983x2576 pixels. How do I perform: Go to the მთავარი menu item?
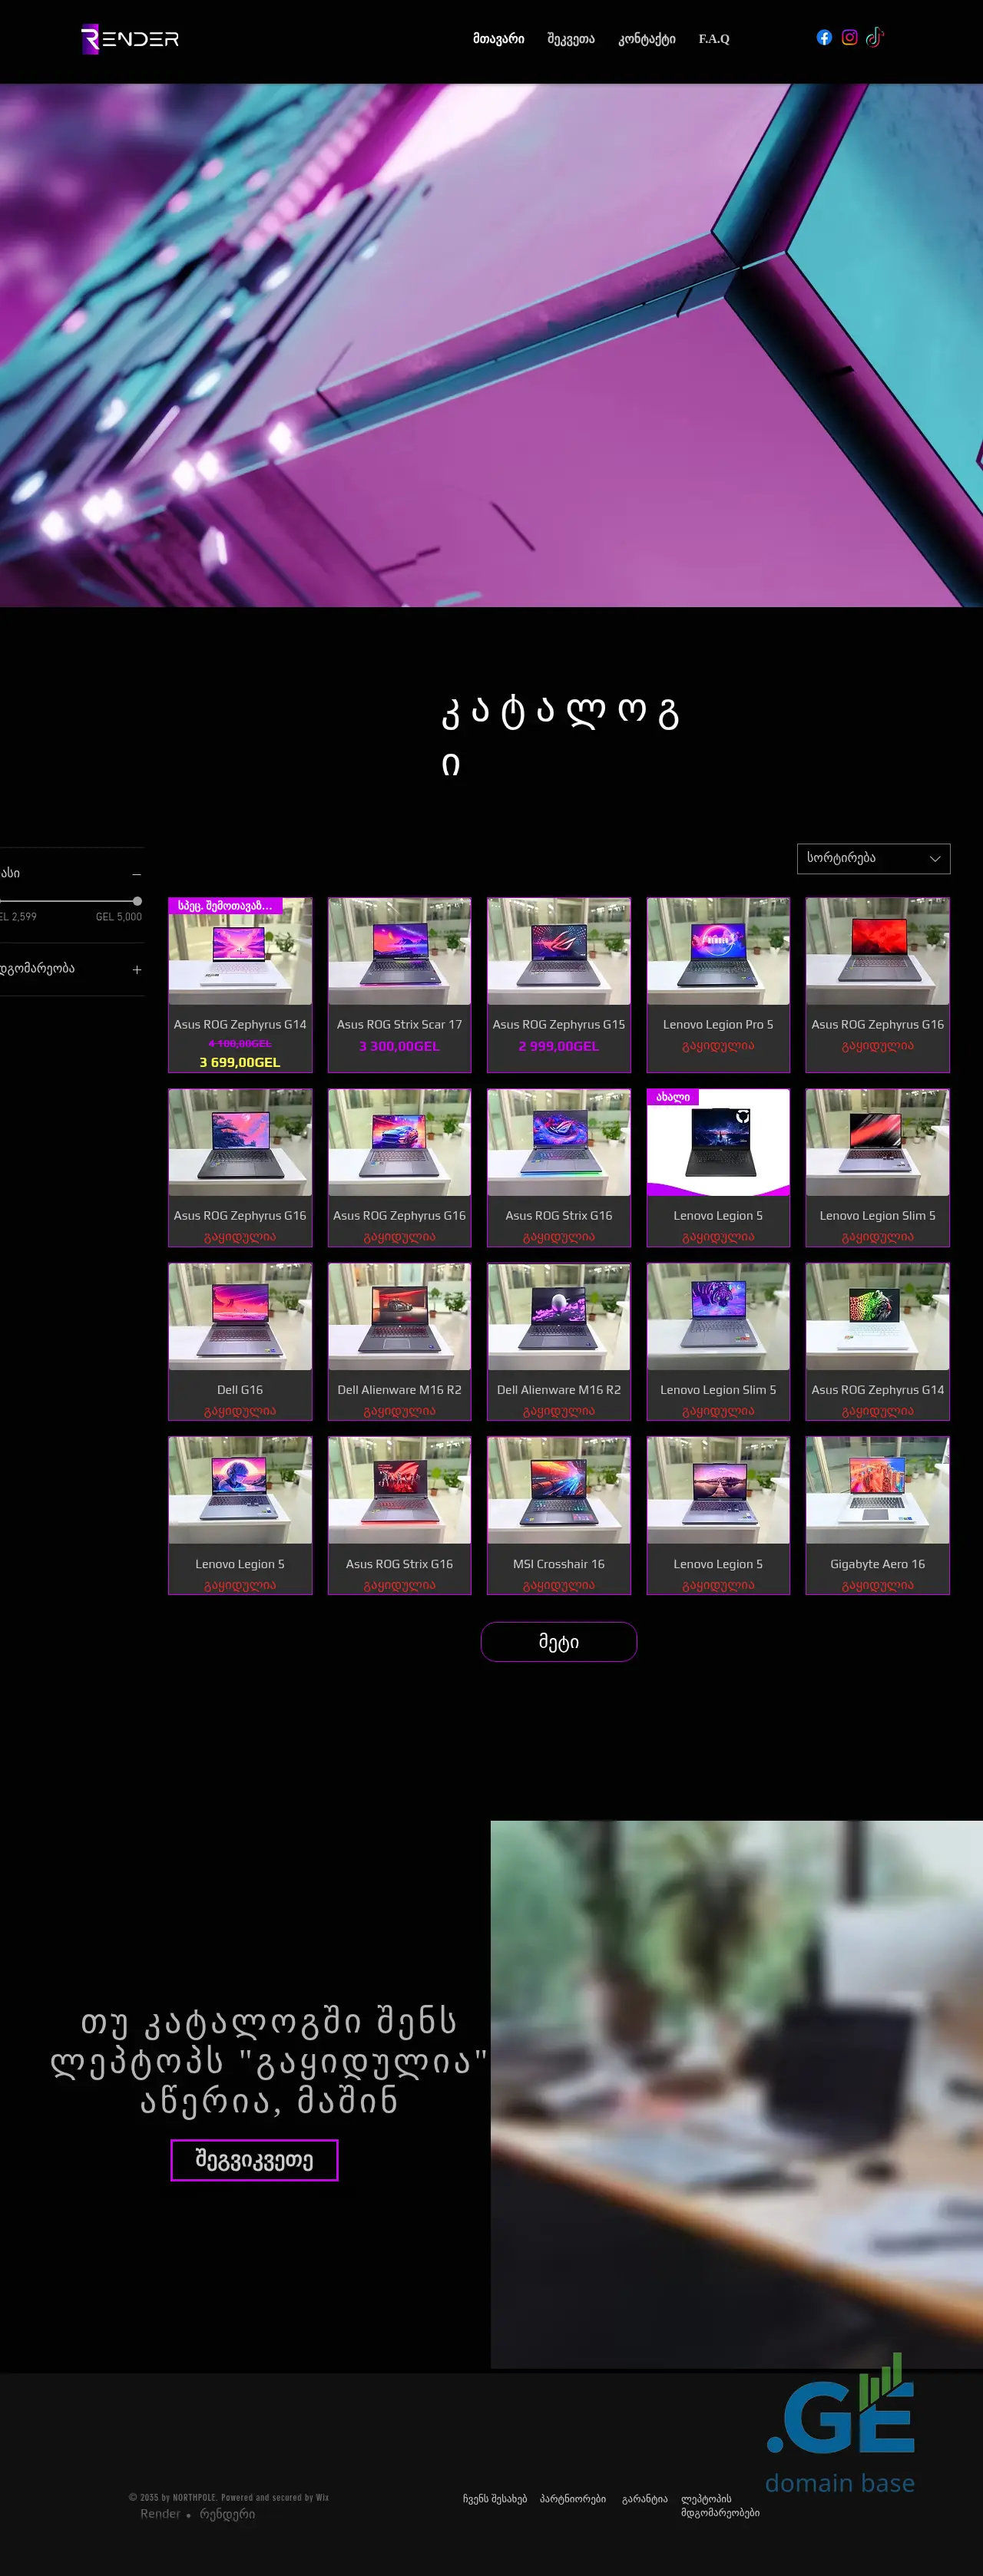[498, 39]
